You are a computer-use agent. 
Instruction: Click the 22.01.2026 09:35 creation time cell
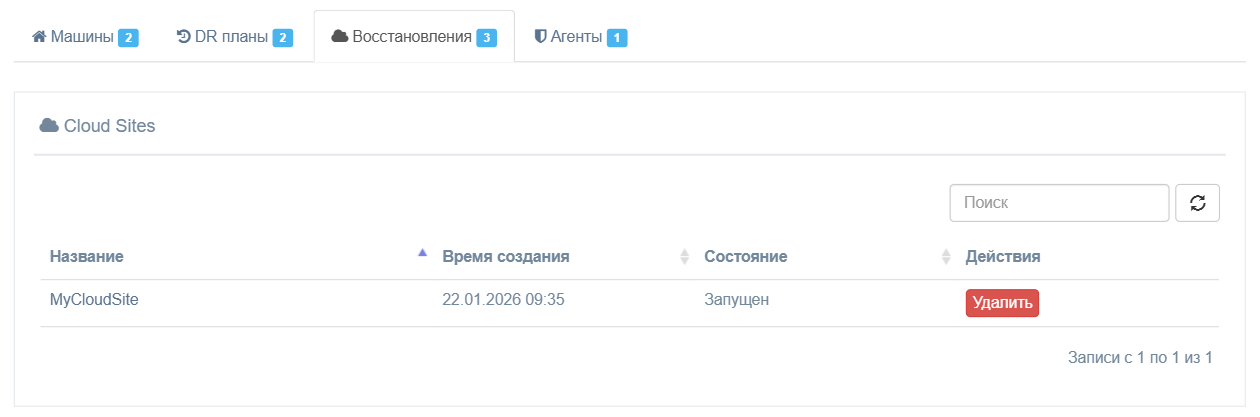click(x=504, y=298)
